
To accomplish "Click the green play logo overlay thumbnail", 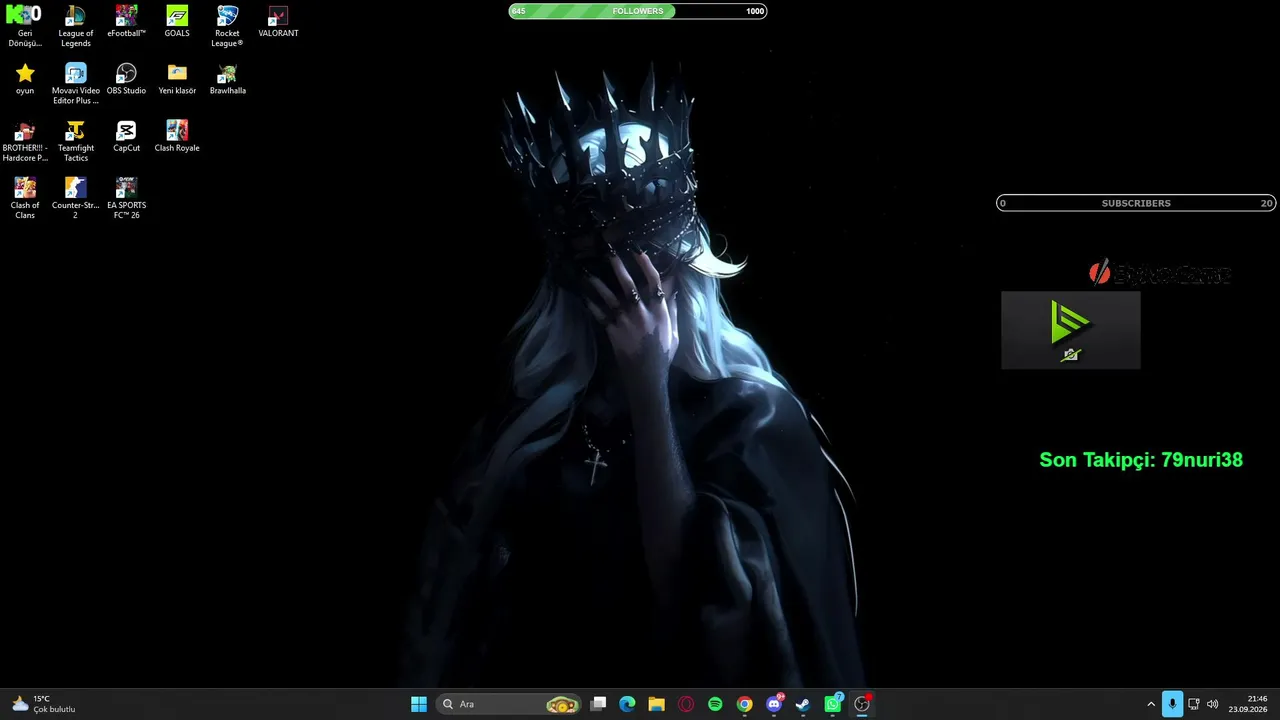I will (1070, 330).
